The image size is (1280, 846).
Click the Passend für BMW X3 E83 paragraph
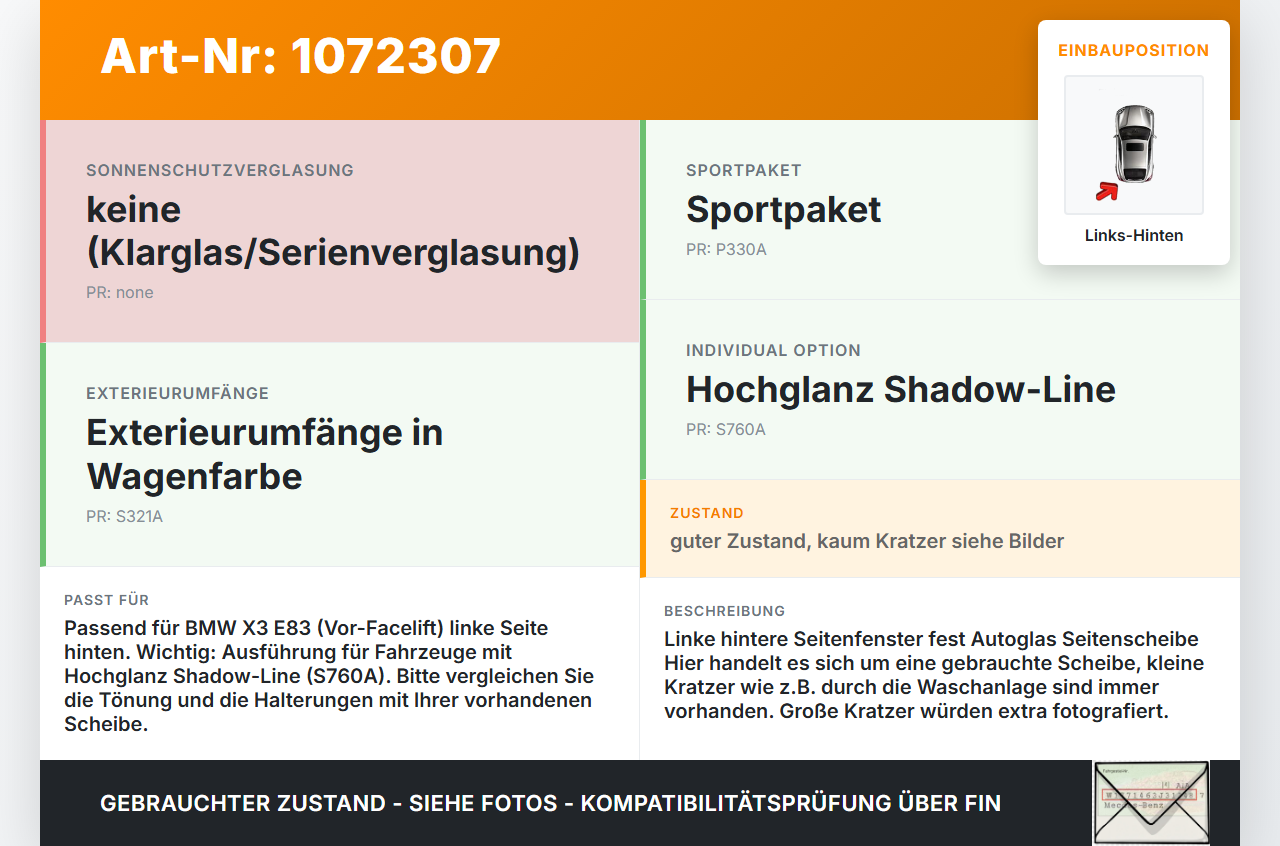click(329, 677)
